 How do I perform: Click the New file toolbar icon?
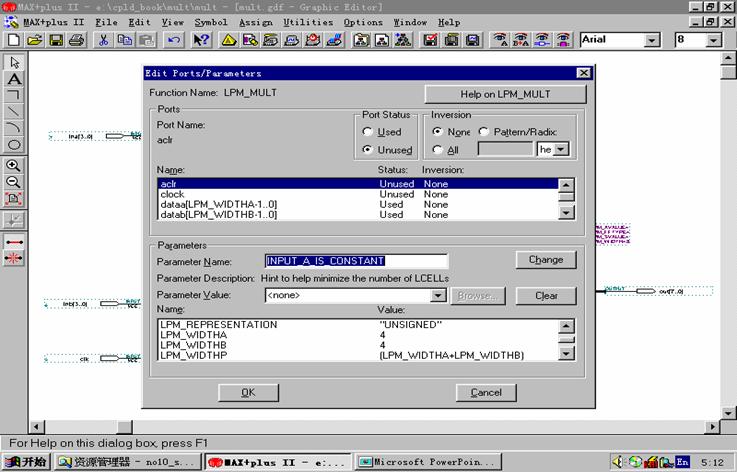14,40
